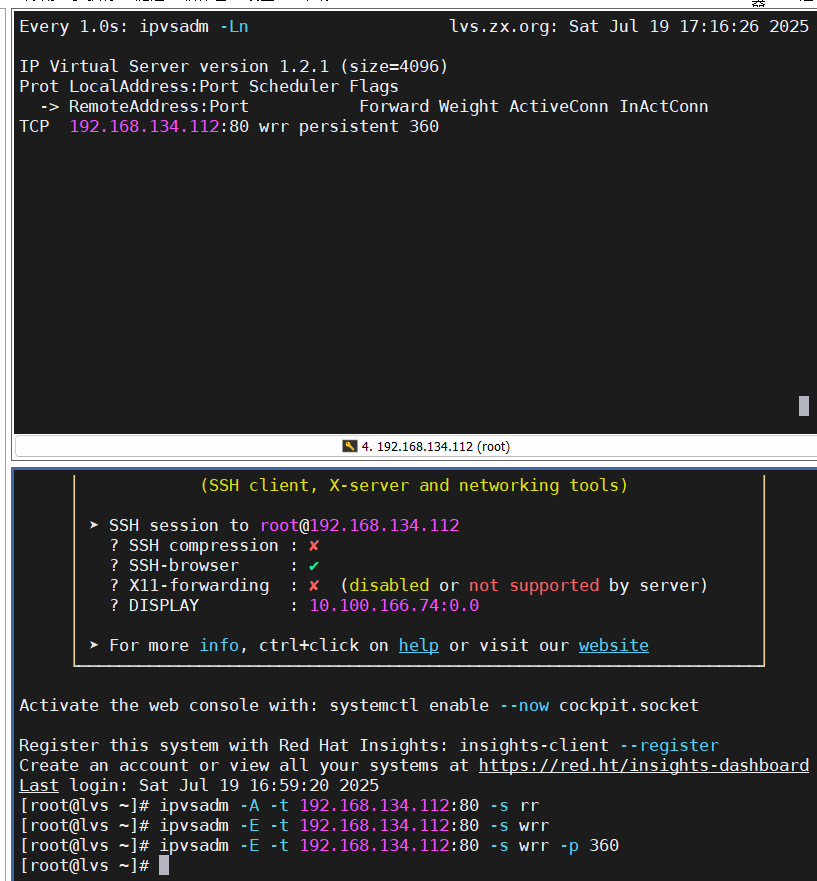Click the 'X11-forwarding' label

coord(199,585)
